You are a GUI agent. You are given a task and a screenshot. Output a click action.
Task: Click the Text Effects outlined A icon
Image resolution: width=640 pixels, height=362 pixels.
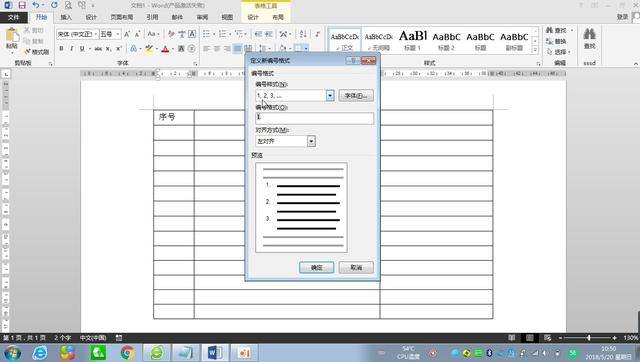tap(133, 49)
